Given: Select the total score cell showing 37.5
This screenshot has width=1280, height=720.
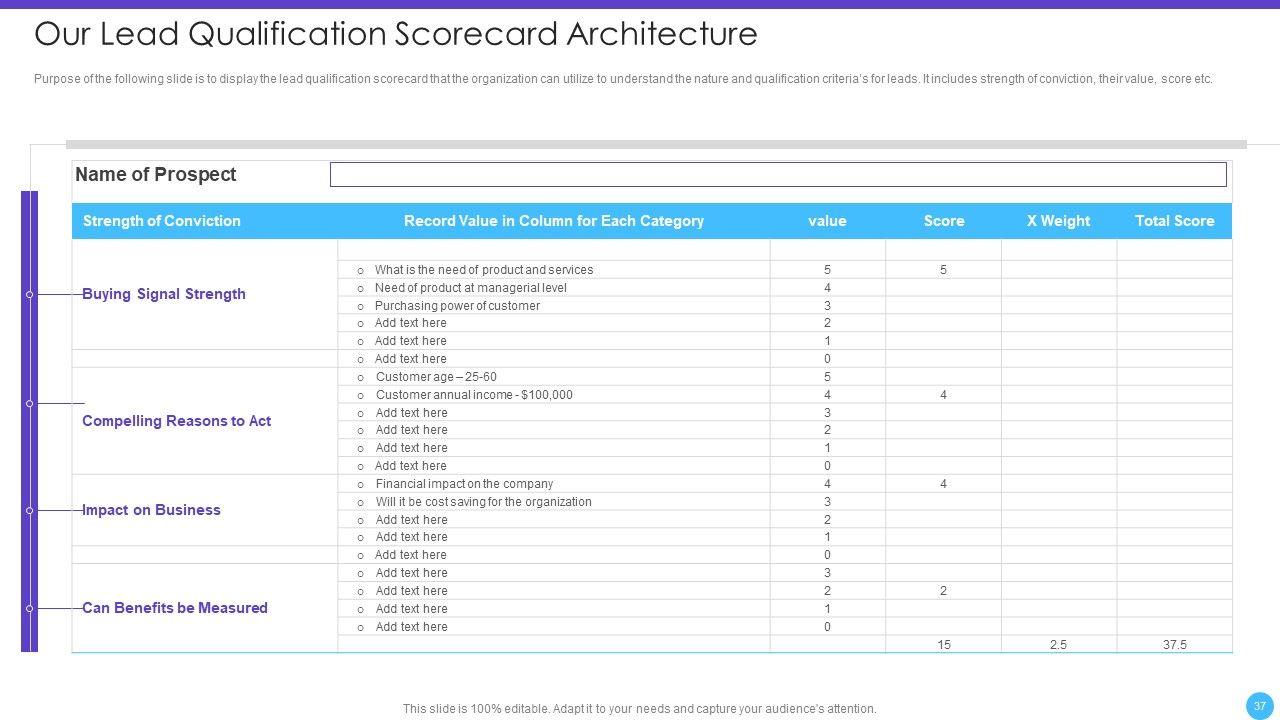Looking at the screenshot, I should tap(1174, 645).
